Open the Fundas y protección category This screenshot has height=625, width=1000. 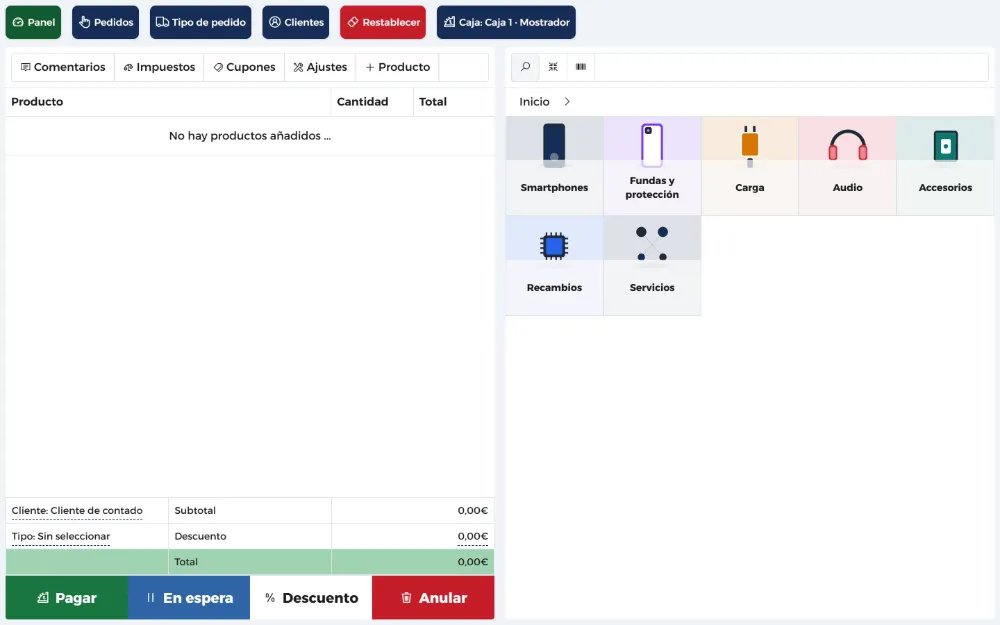point(652,166)
